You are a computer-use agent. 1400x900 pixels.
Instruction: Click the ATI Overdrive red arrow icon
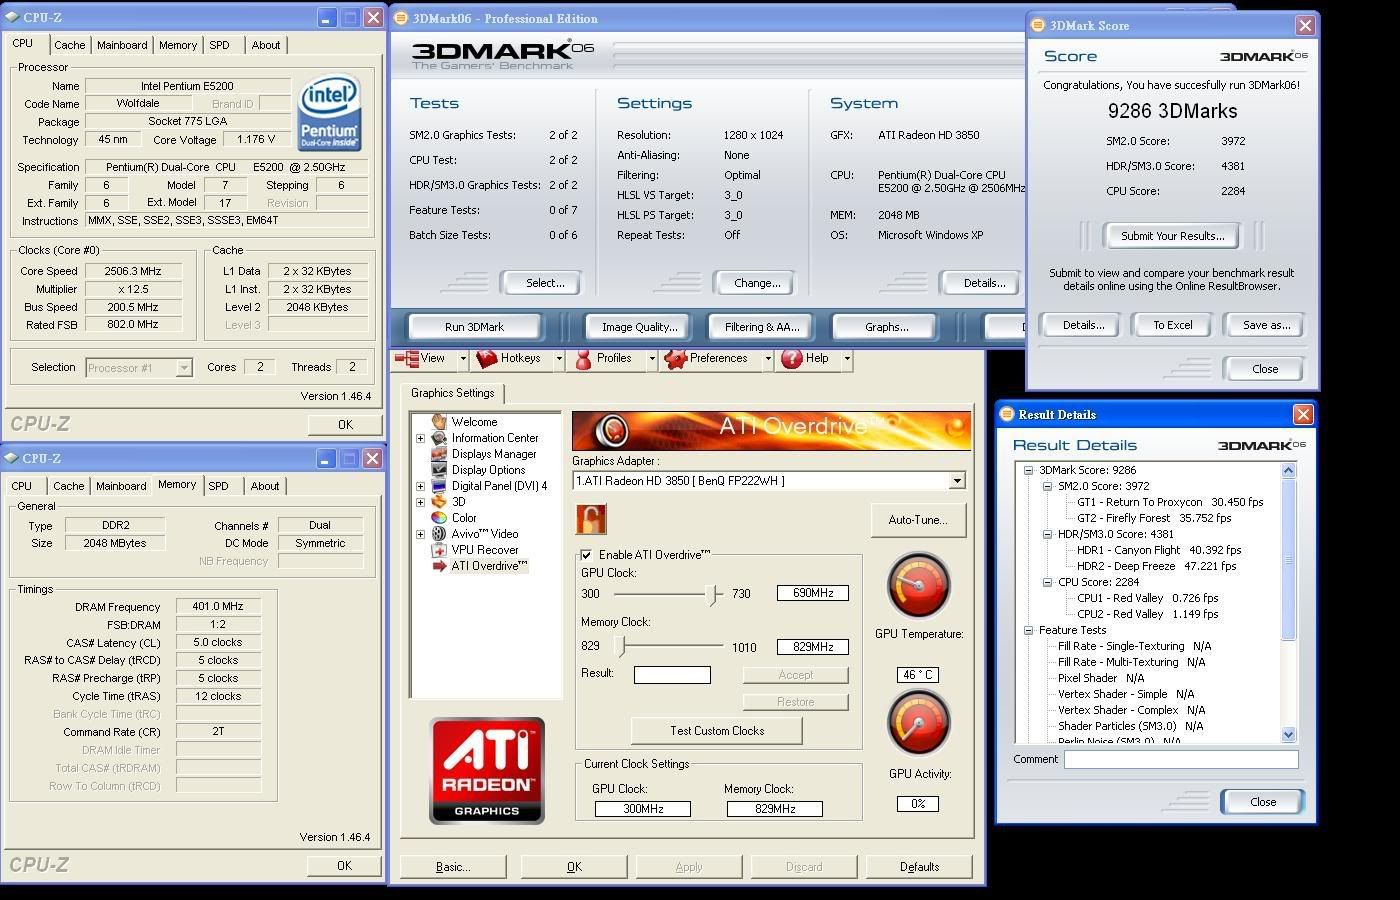(x=438, y=566)
